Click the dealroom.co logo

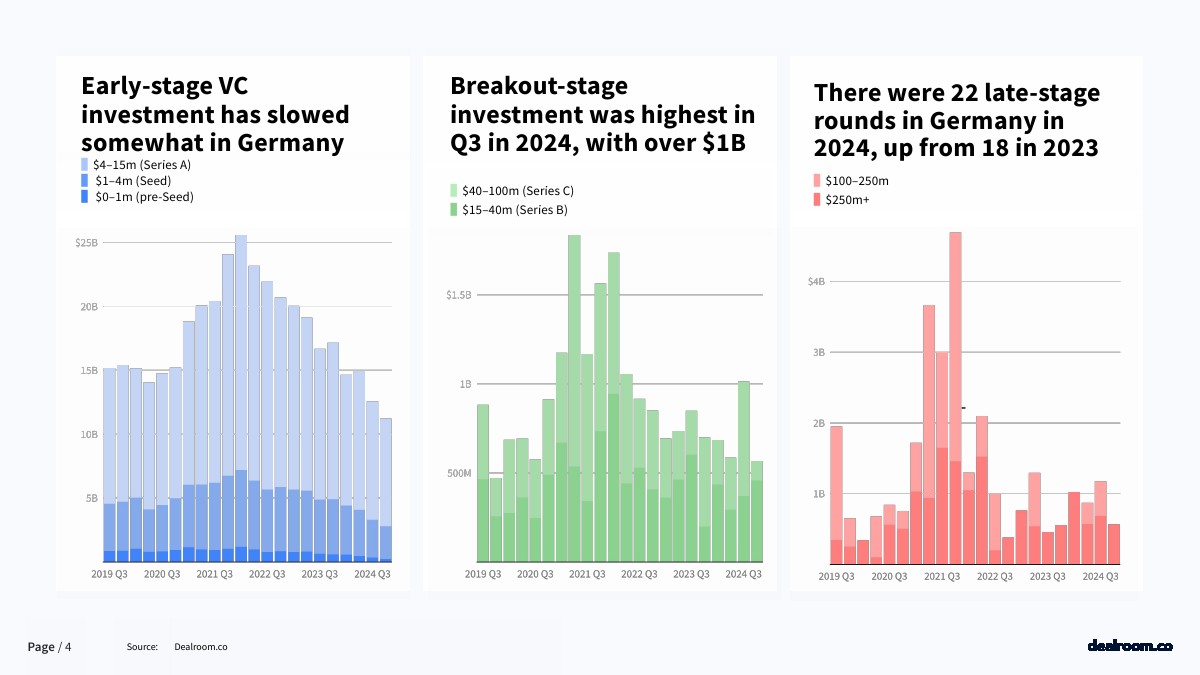pyautogui.click(x=1129, y=647)
